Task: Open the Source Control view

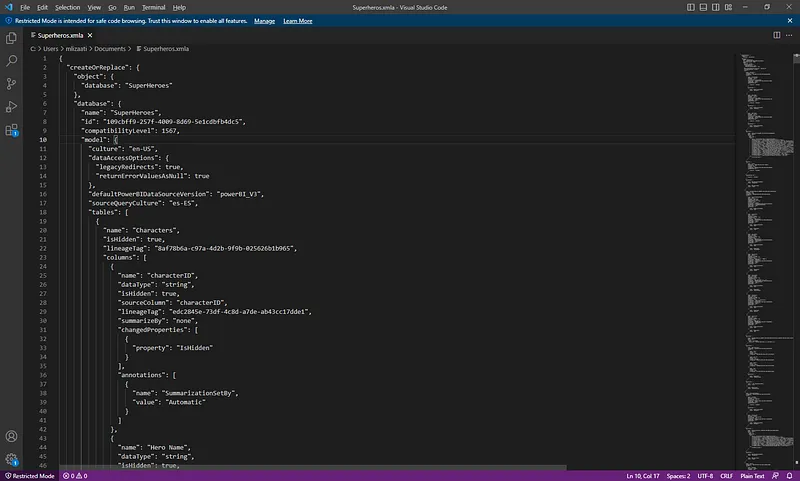Action: (x=11, y=84)
